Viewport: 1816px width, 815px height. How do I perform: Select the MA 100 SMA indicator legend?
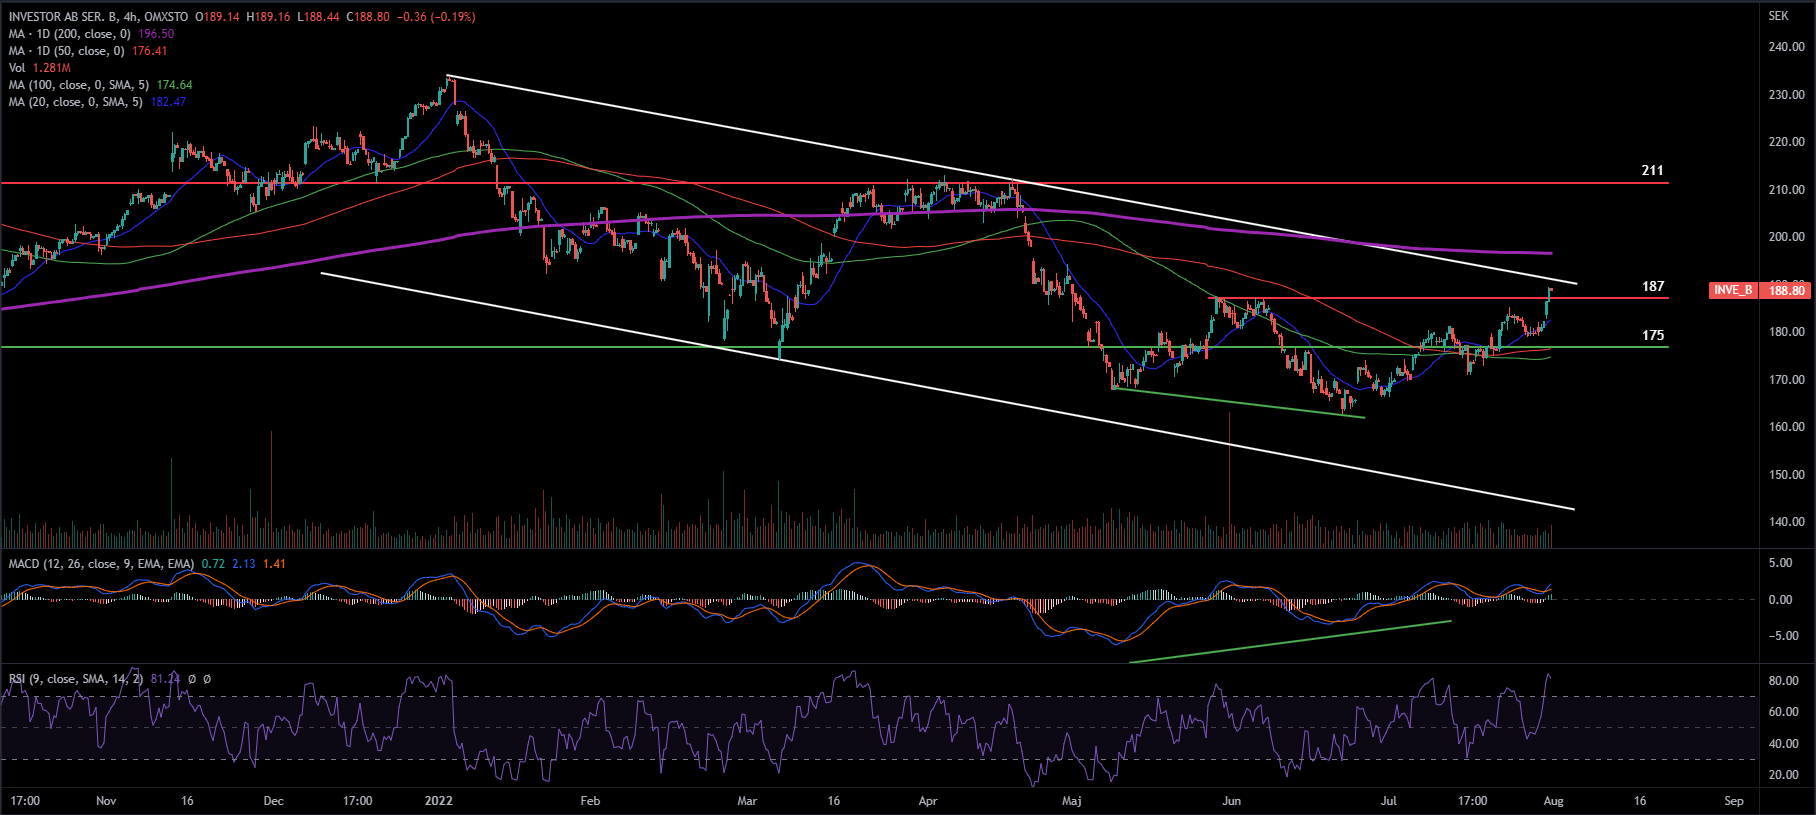click(x=78, y=85)
